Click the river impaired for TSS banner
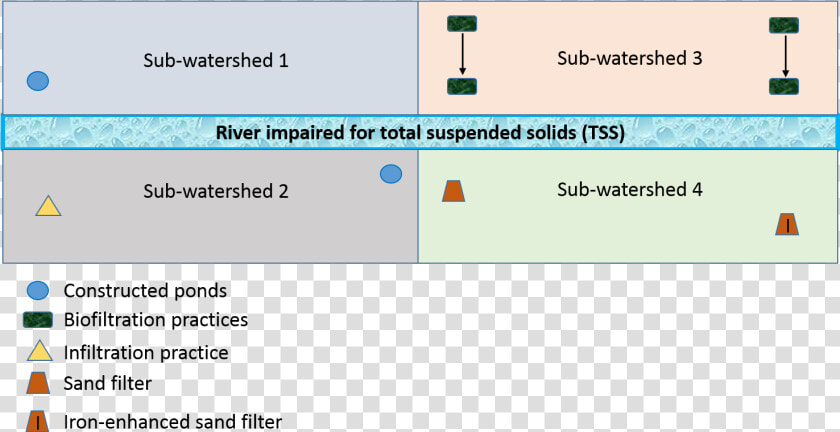The image size is (840, 432). (420, 132)
